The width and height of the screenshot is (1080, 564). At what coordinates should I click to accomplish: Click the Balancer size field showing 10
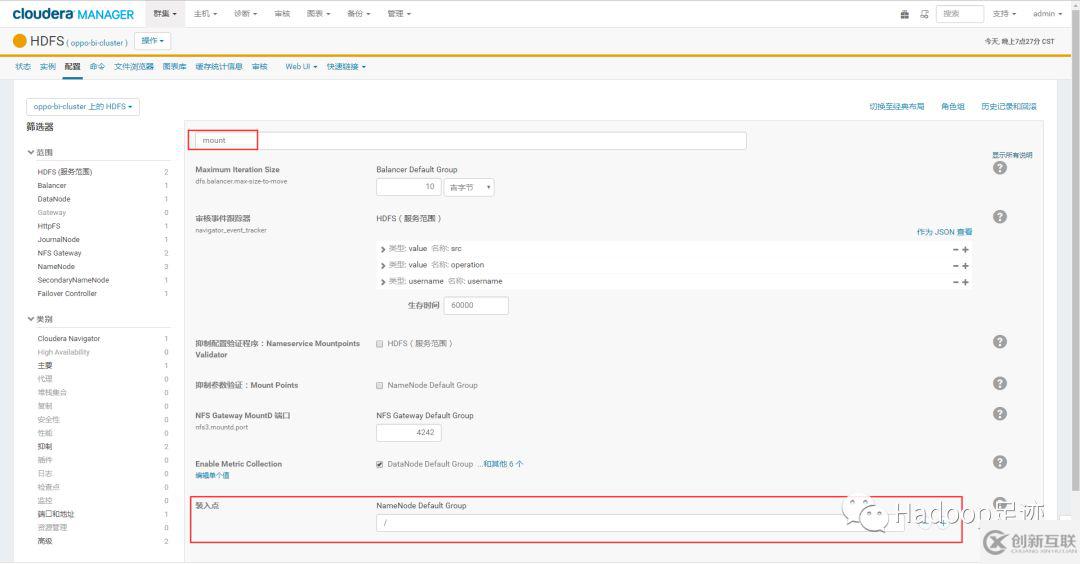[408, 187]
